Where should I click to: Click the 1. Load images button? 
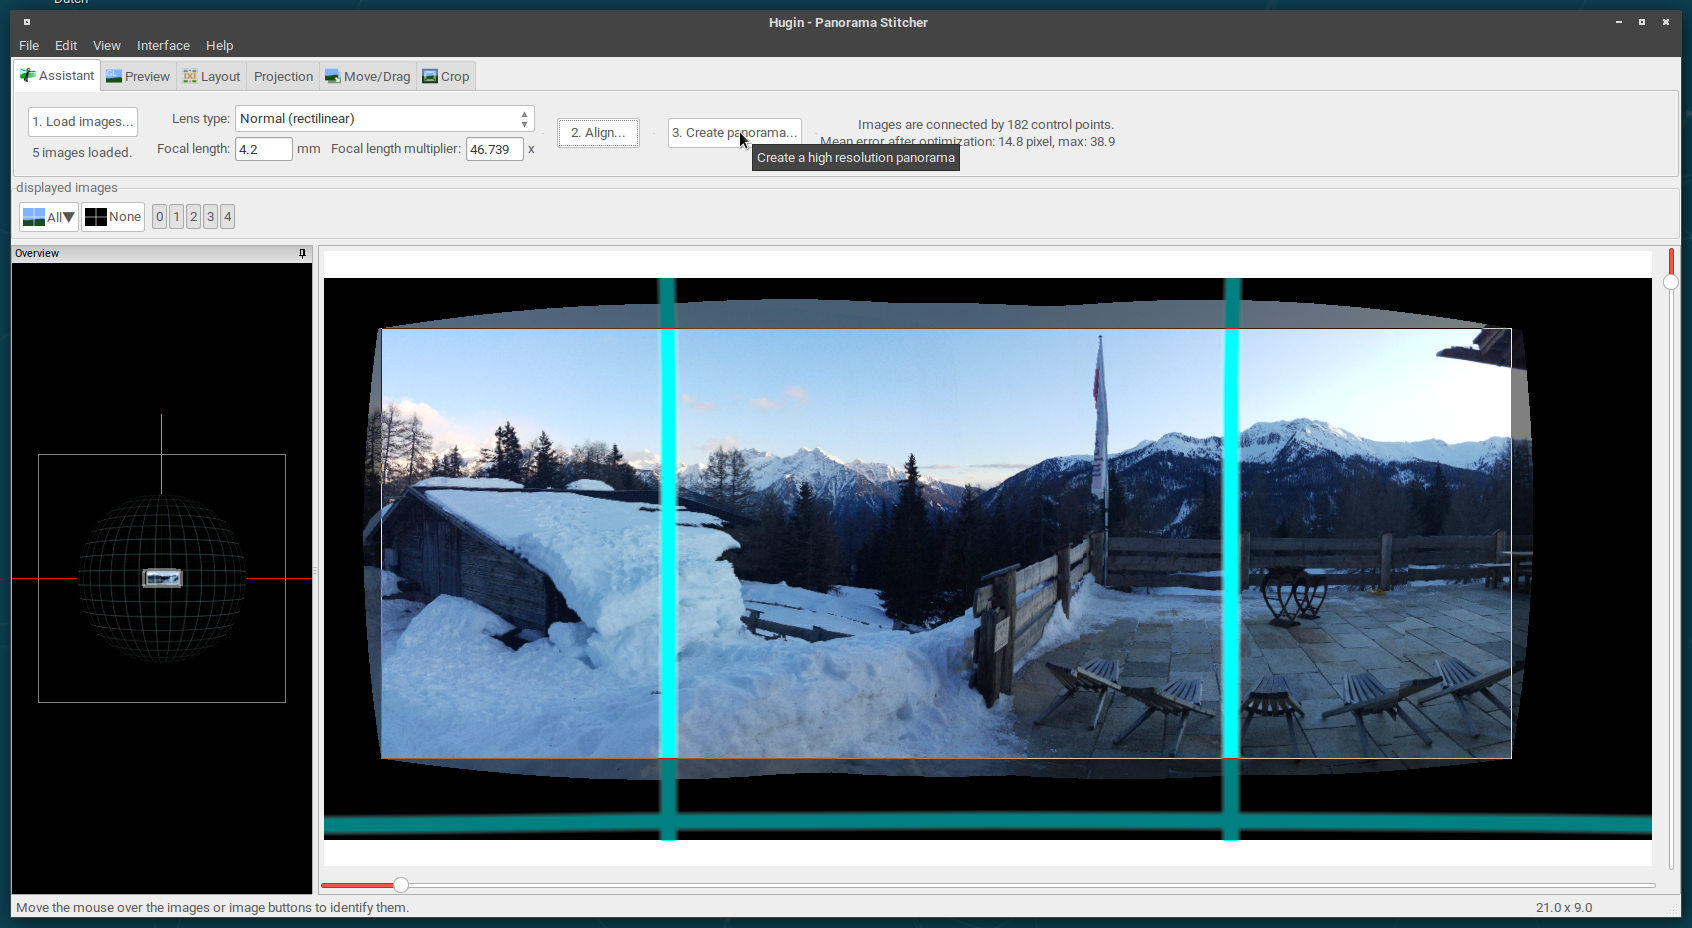click(83, 121)
